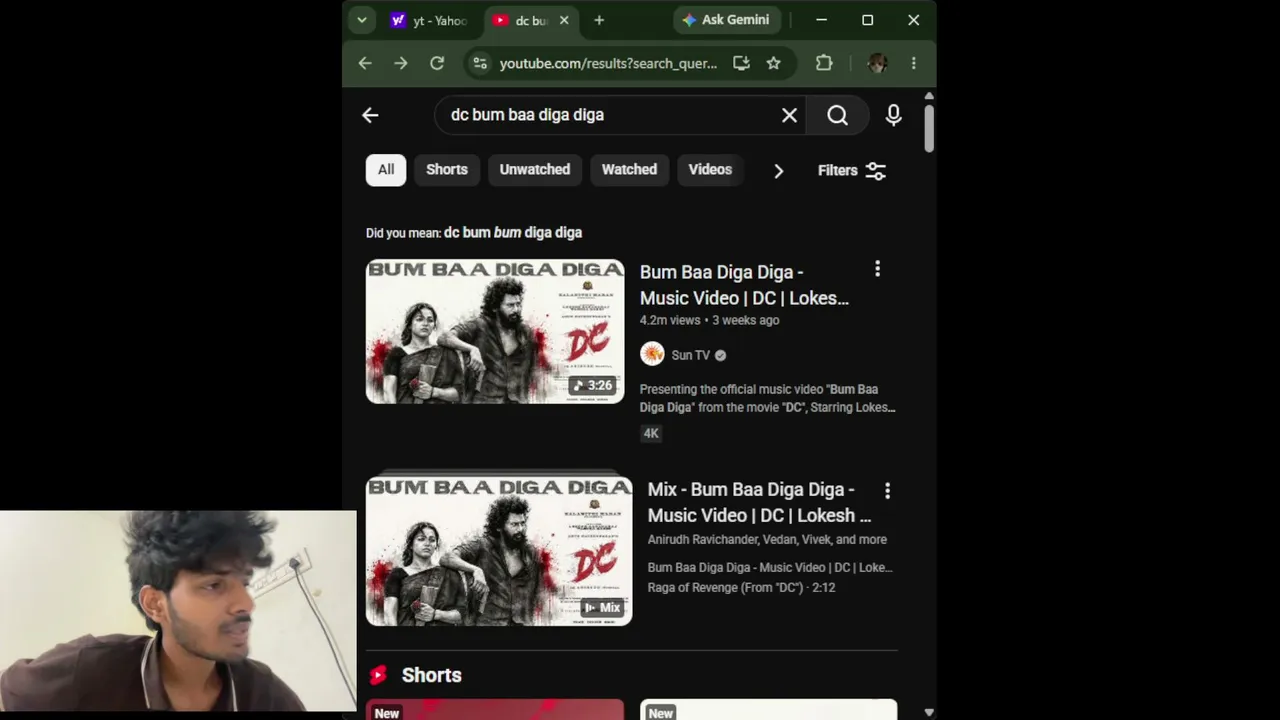Viewport: 1280px width, 720px height.
Task: Start voice search with microphone icon
Action: [x=893, y=115]
